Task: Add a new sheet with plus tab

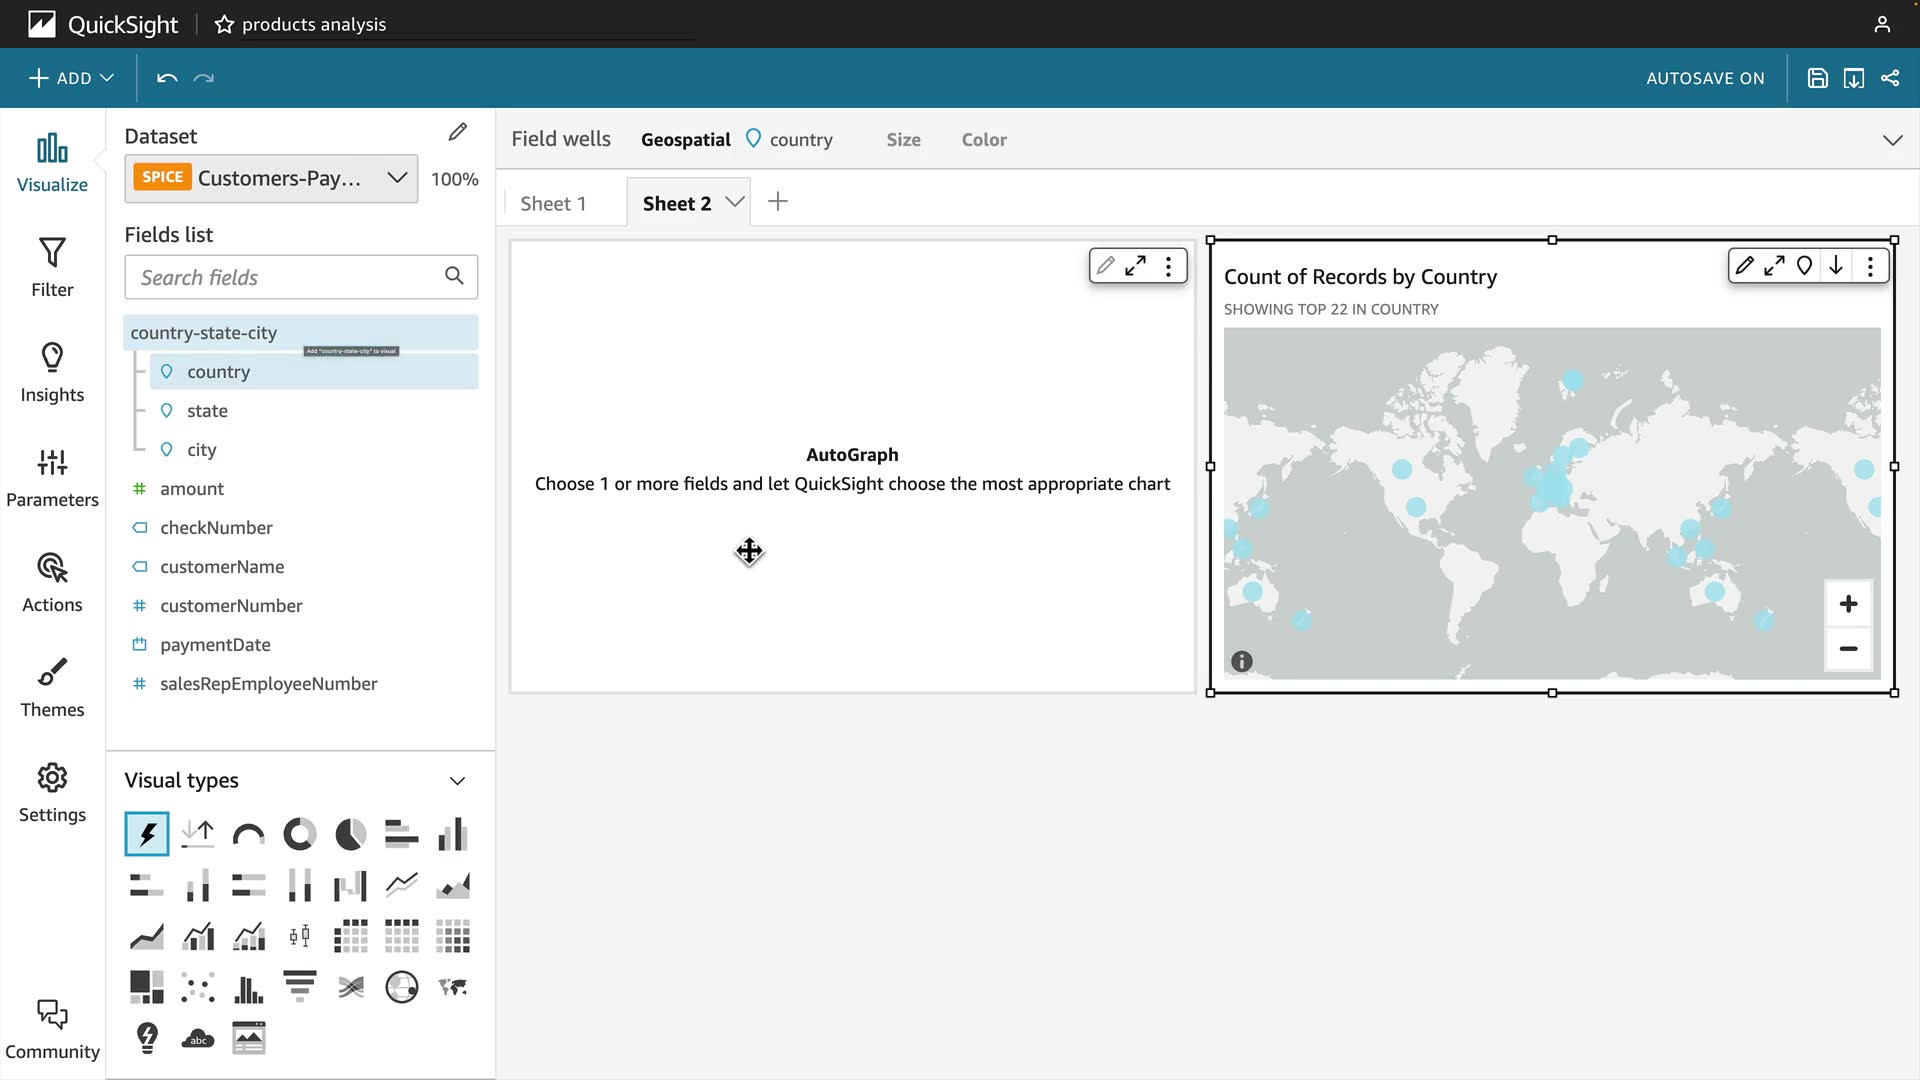Action: tap(778, 202)
